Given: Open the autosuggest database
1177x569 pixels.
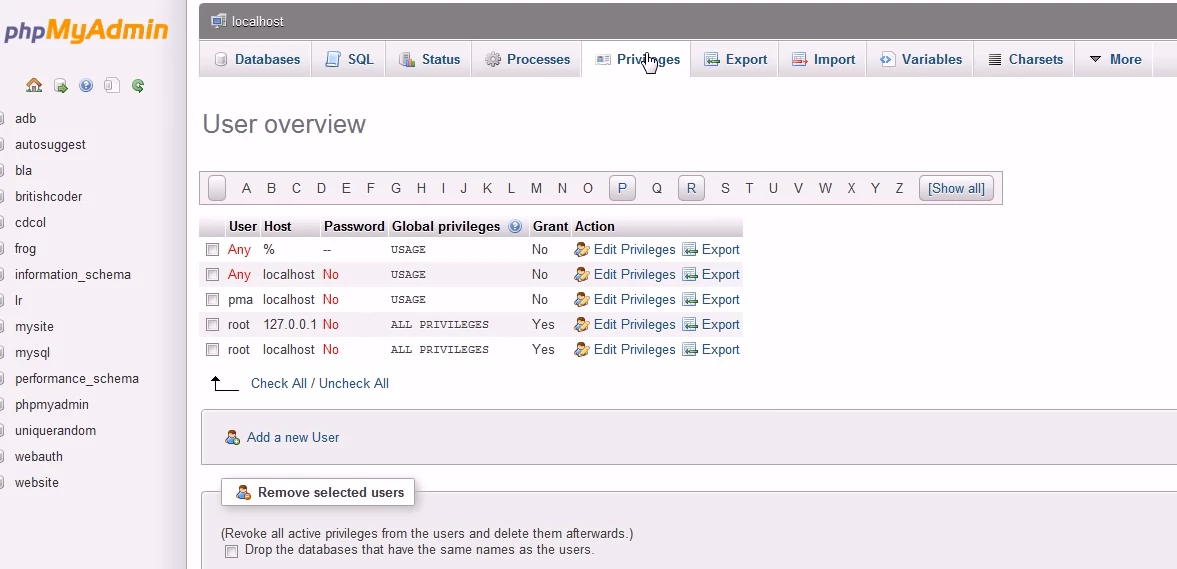Looking at the screenshot, I should [x=50, y=145].
